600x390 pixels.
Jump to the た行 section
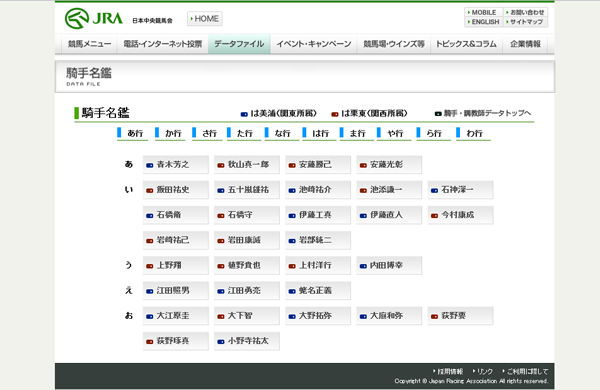point(244,134)
